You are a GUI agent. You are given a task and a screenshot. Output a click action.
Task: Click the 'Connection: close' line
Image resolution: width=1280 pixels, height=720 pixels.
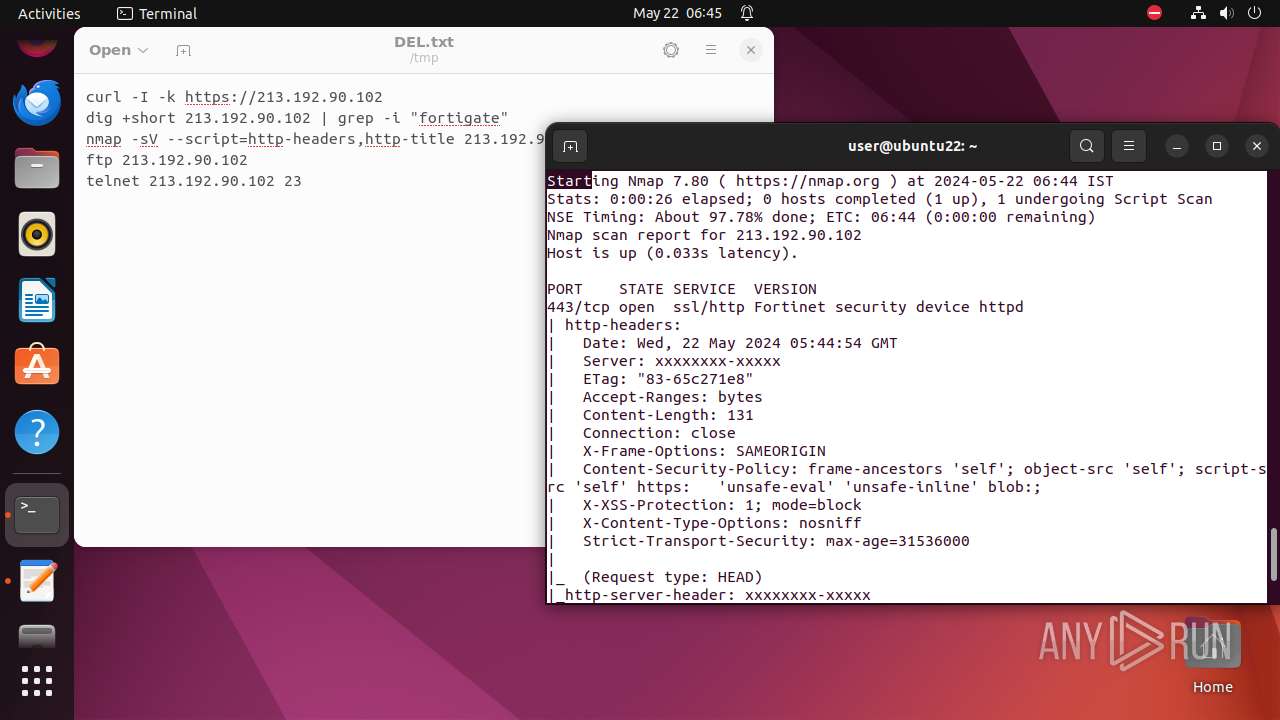click(659, 433)
